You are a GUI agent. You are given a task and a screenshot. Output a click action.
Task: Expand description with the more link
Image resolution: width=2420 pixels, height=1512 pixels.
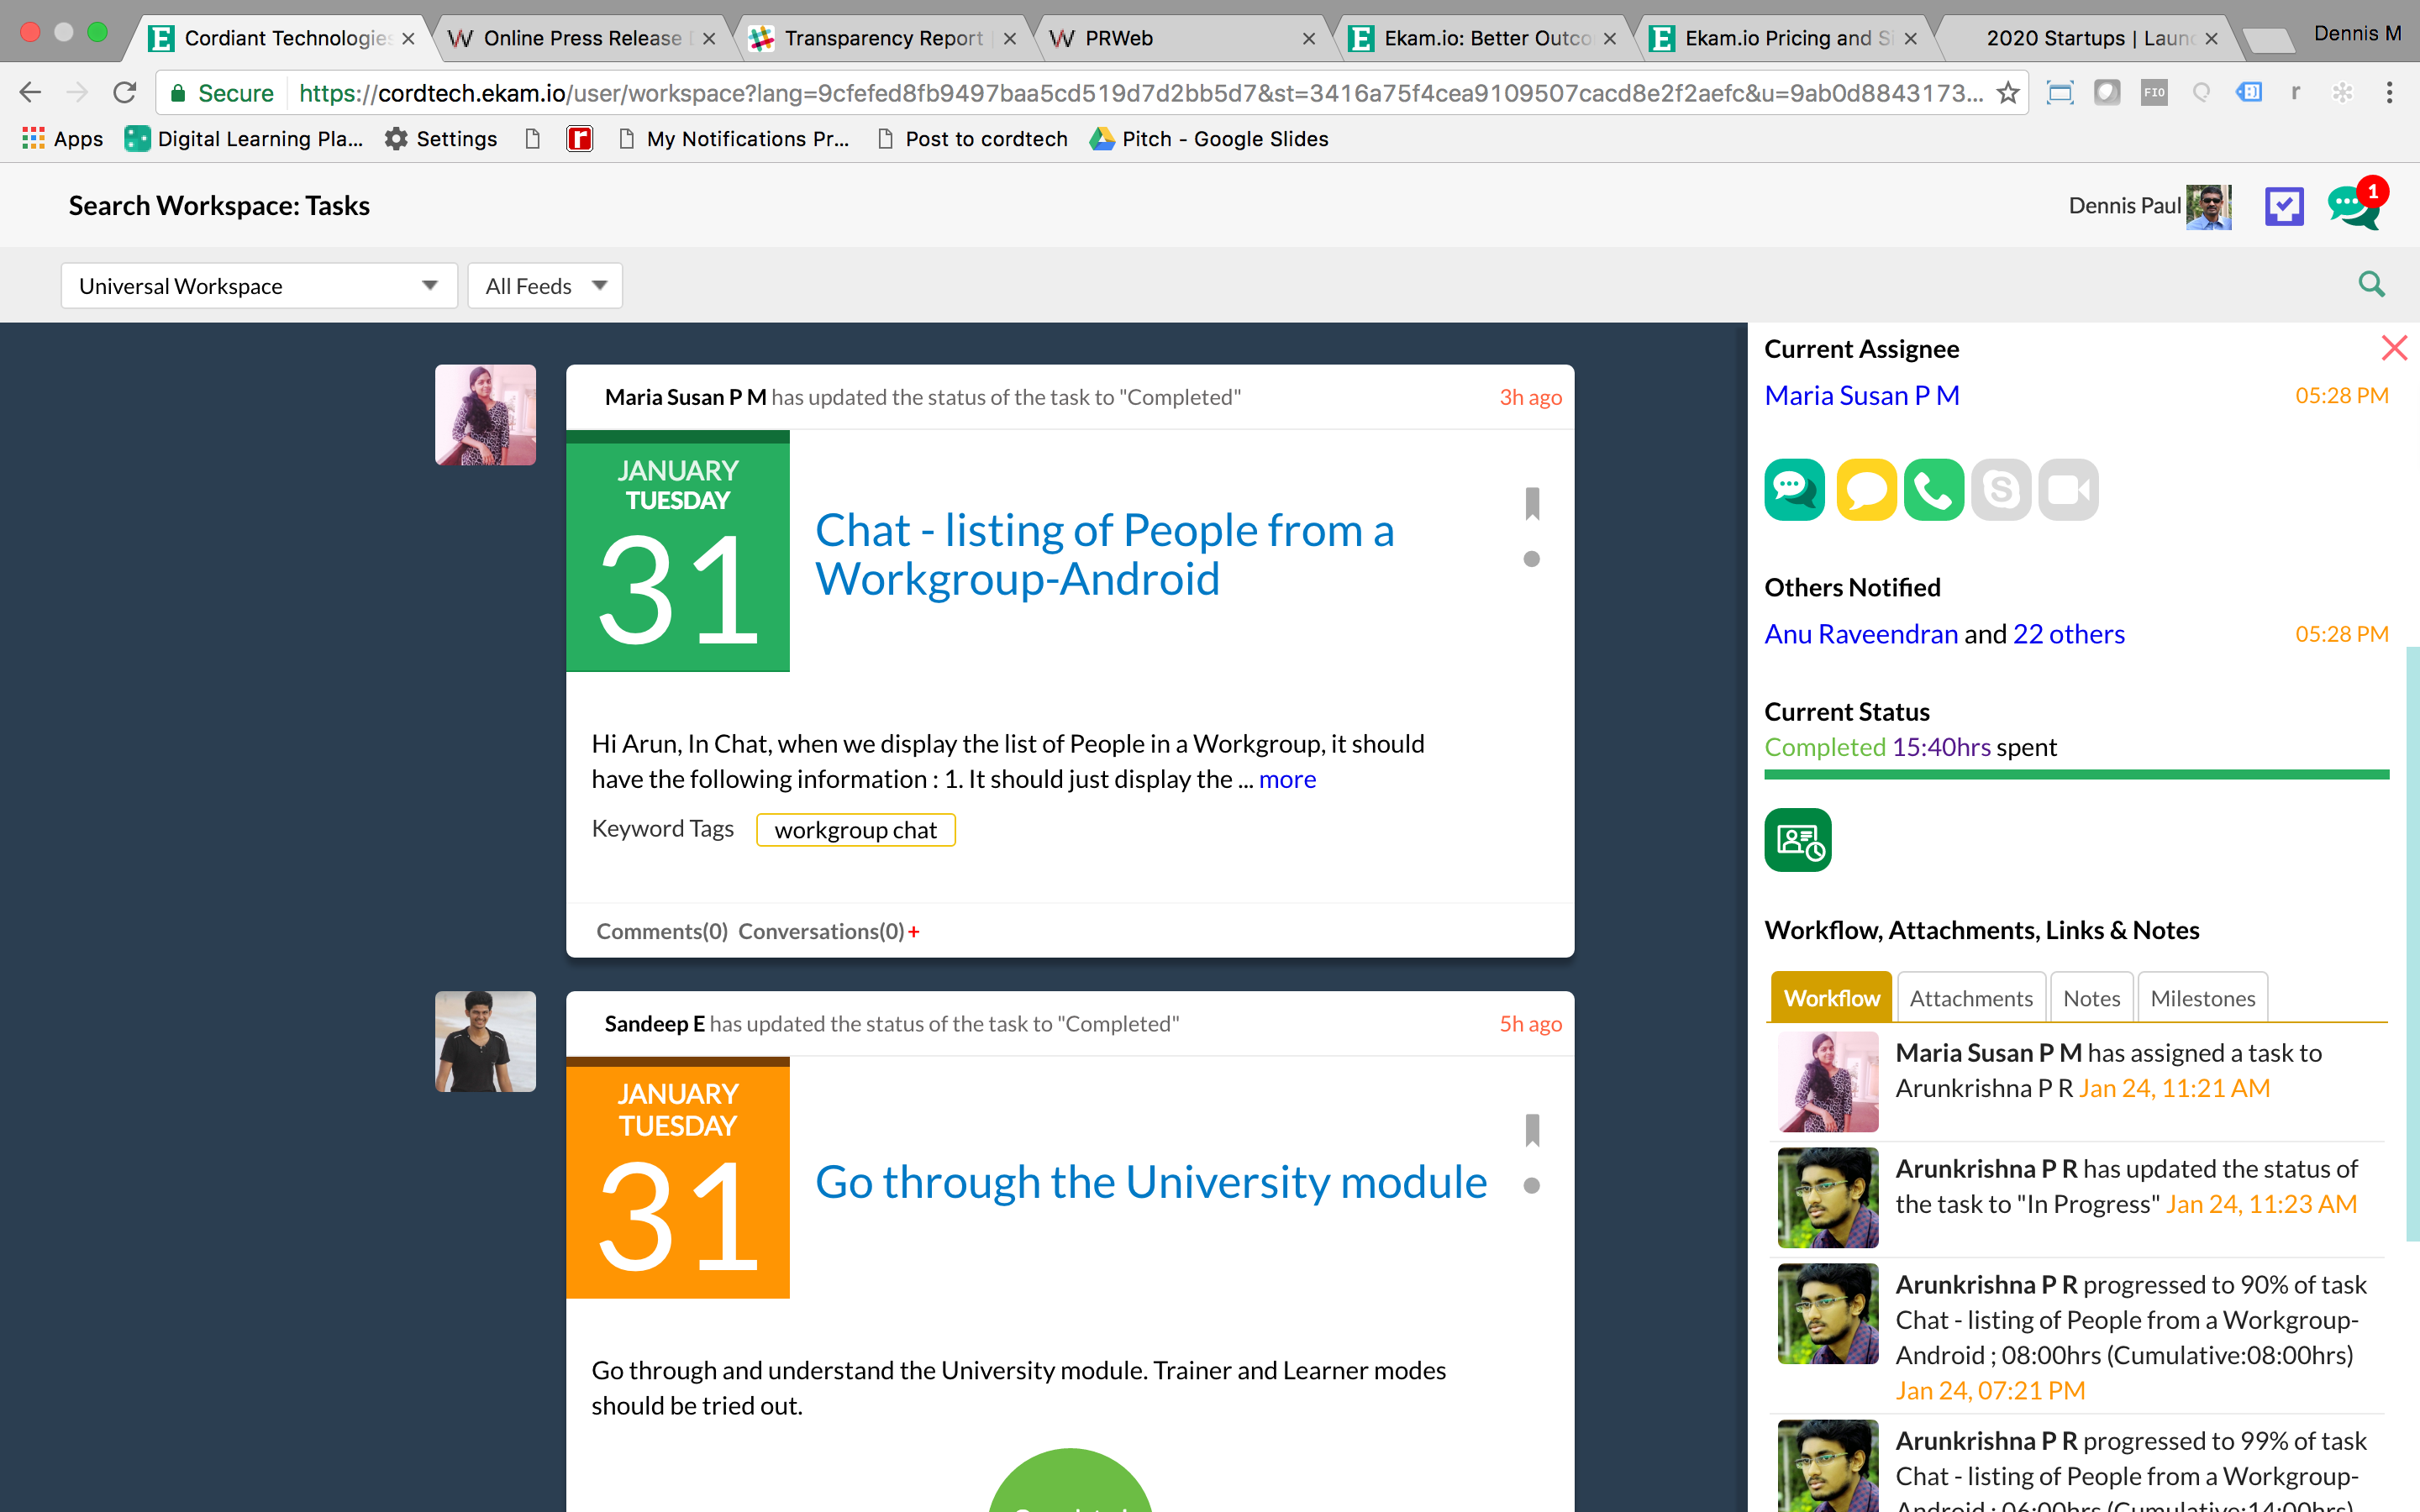click(x=1287, y=779)
